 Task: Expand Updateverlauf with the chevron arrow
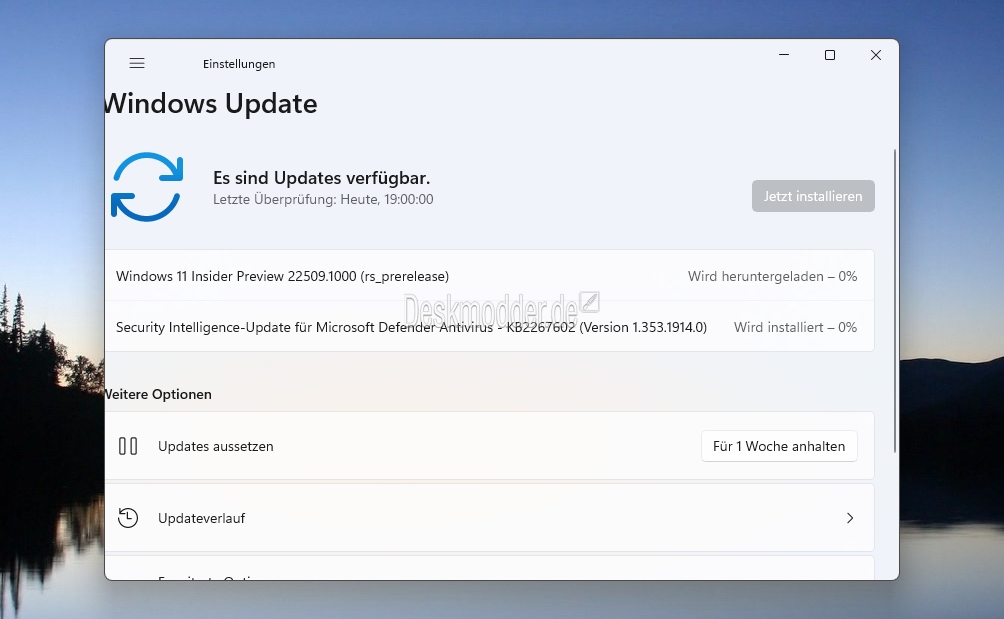click(850, 518)
